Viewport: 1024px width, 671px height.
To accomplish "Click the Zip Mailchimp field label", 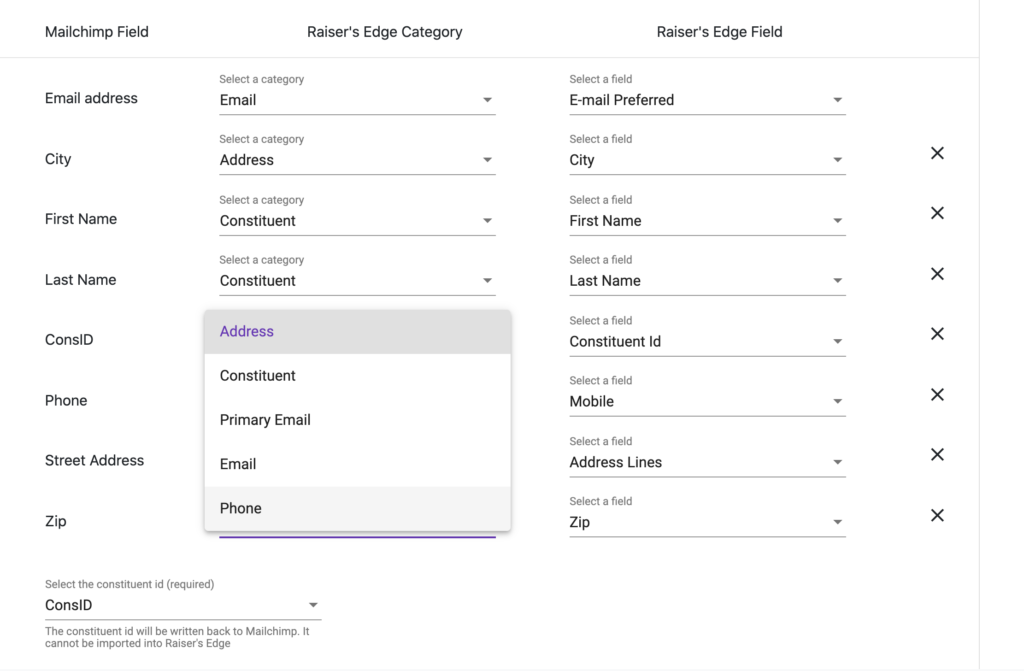I will click(x=56, y=521).
